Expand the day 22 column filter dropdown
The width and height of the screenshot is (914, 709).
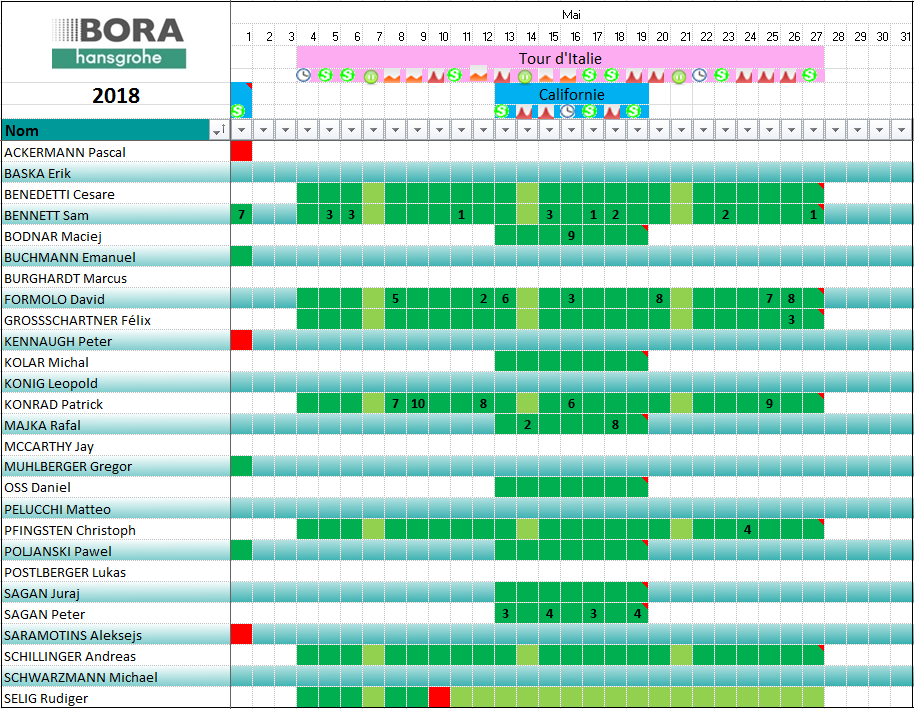click(x=703, y=130)
